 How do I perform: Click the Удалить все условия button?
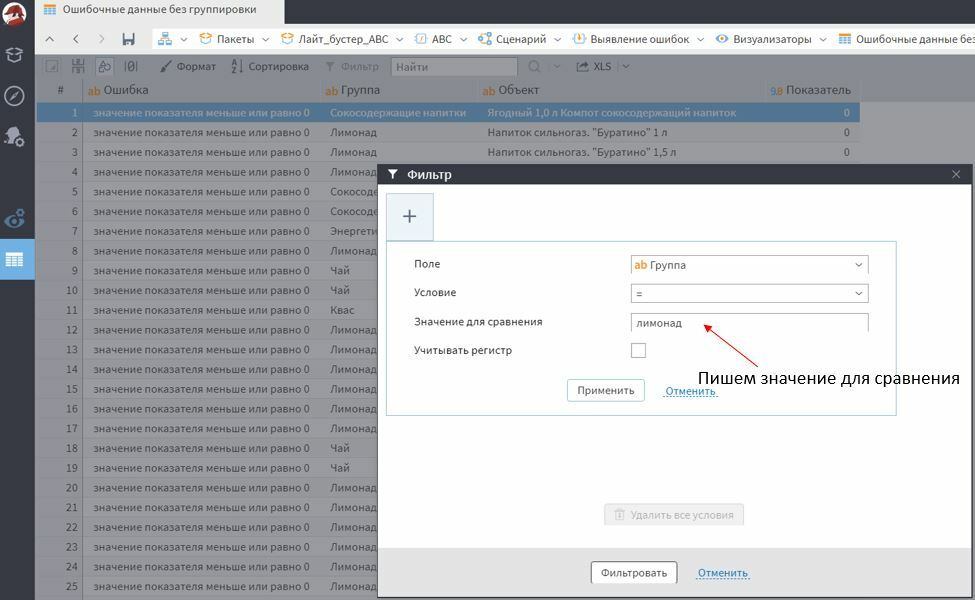674,515
